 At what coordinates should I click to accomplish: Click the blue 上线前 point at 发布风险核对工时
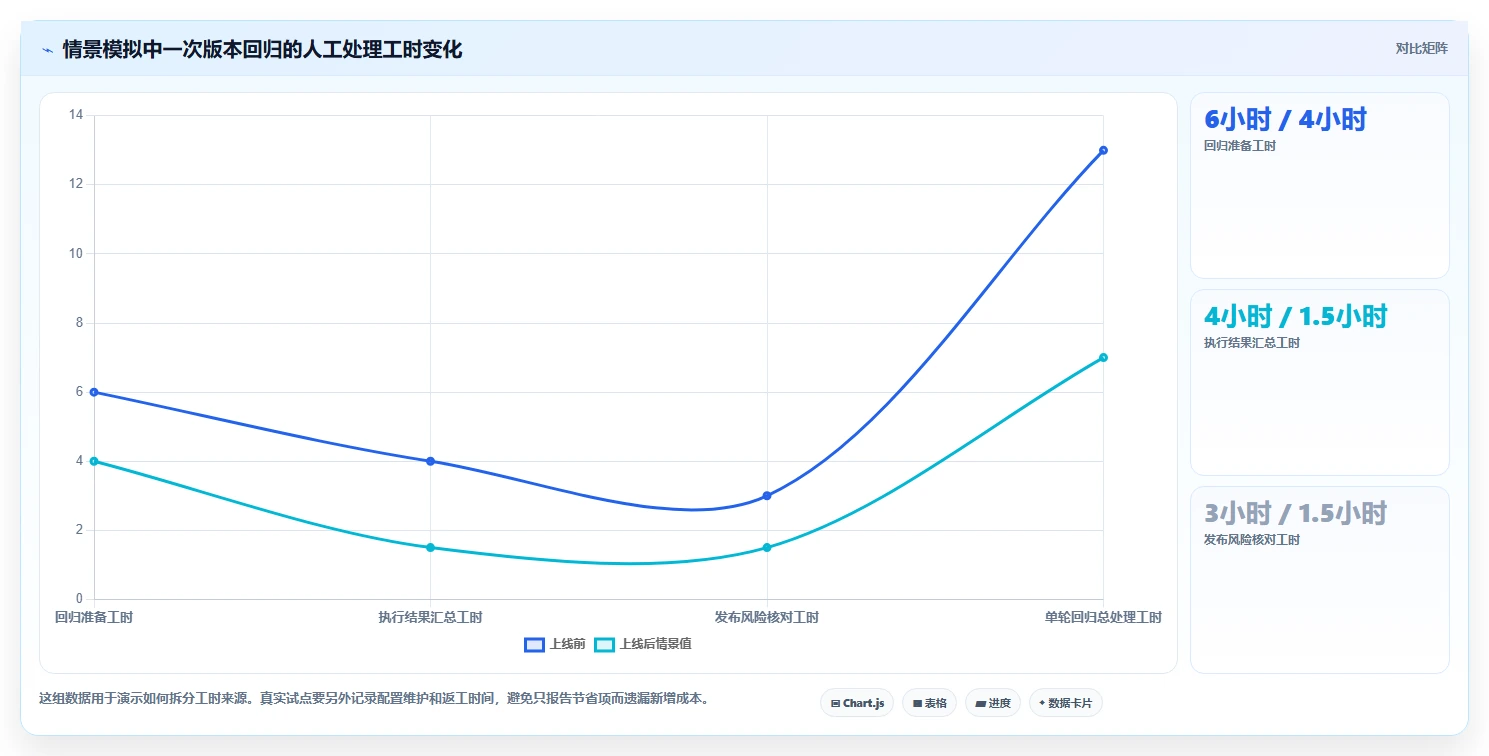click(767, 496)
